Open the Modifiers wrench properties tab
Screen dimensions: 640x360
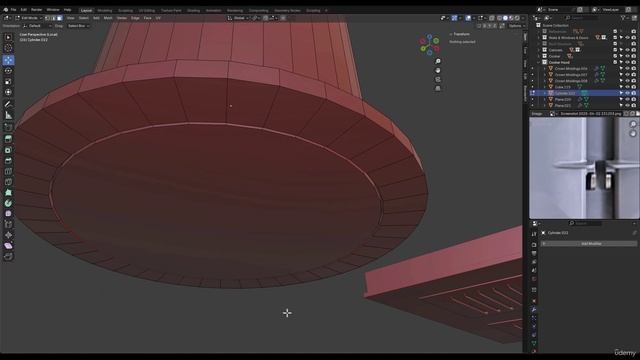click(x=534, y=309)
